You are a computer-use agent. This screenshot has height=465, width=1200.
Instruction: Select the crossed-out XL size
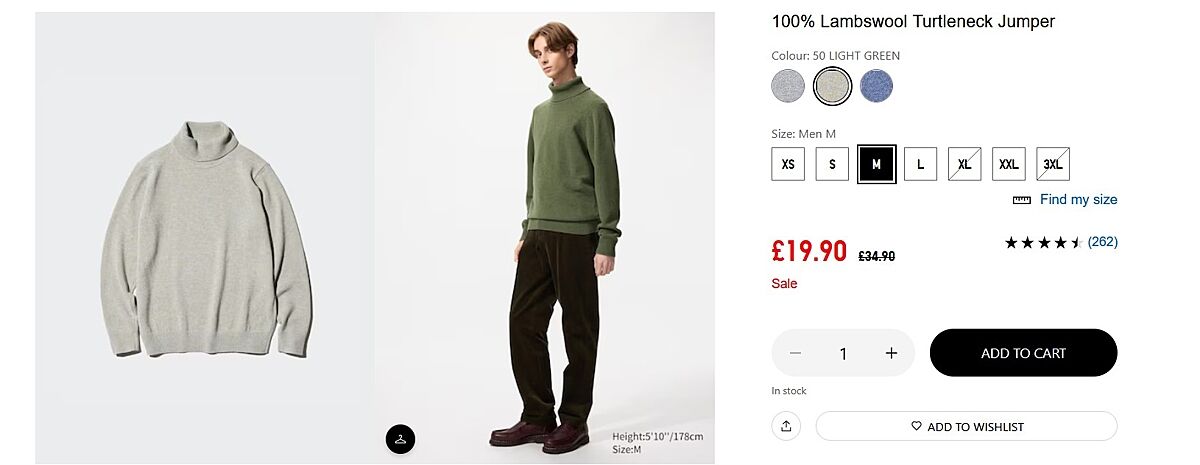coord(964,164)
